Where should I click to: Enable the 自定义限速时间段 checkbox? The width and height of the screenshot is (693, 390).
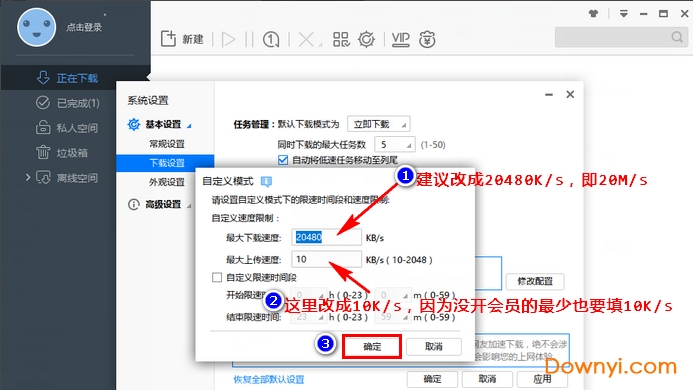217,277
